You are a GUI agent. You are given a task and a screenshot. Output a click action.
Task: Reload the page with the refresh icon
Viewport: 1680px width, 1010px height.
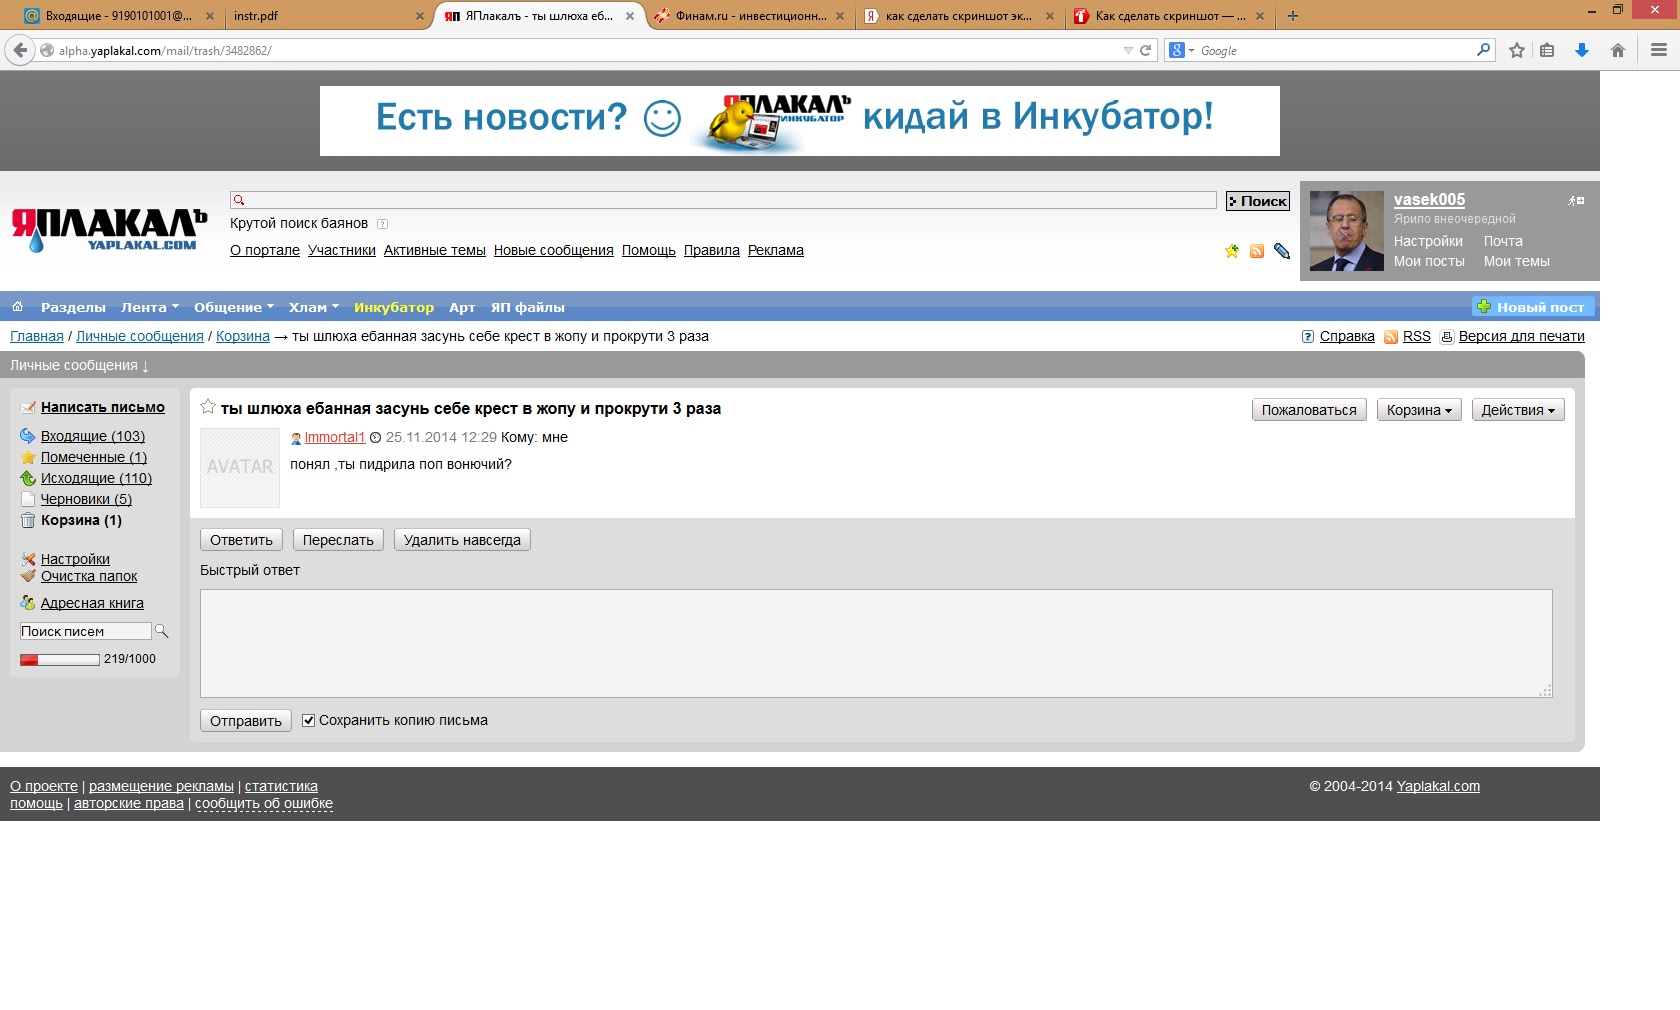point(1146,50)
